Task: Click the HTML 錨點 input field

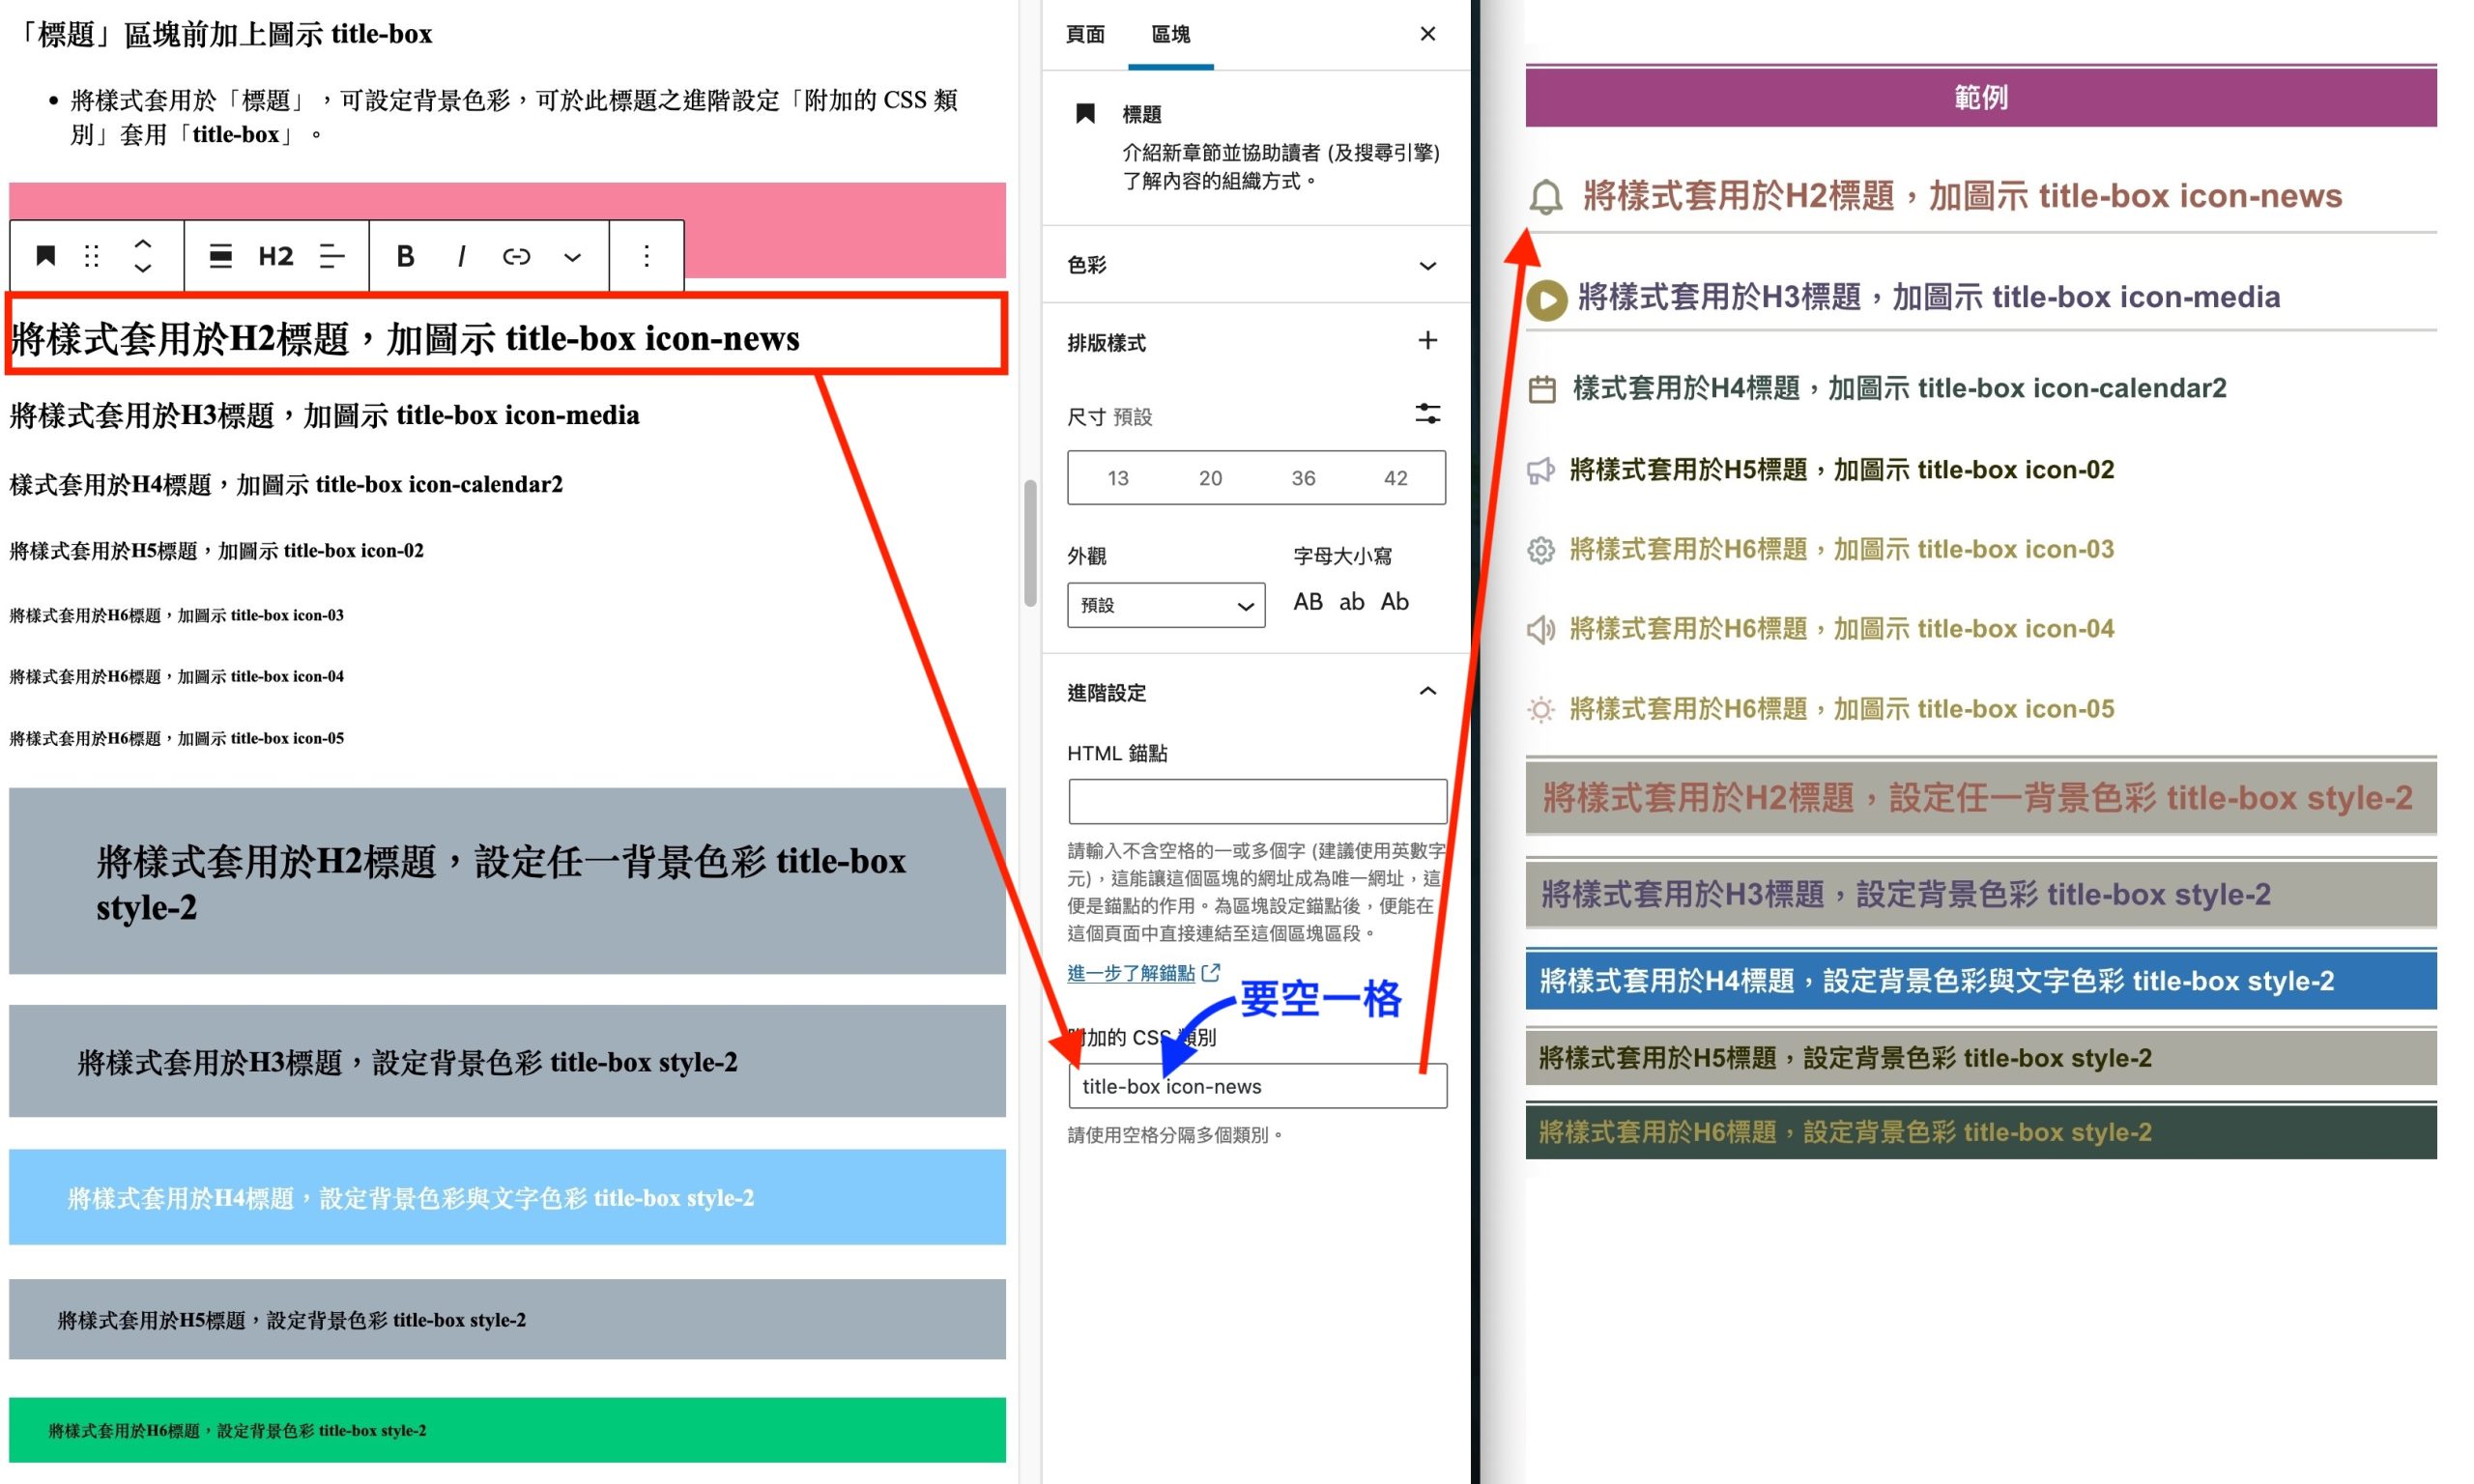Action: [1257, 801]
